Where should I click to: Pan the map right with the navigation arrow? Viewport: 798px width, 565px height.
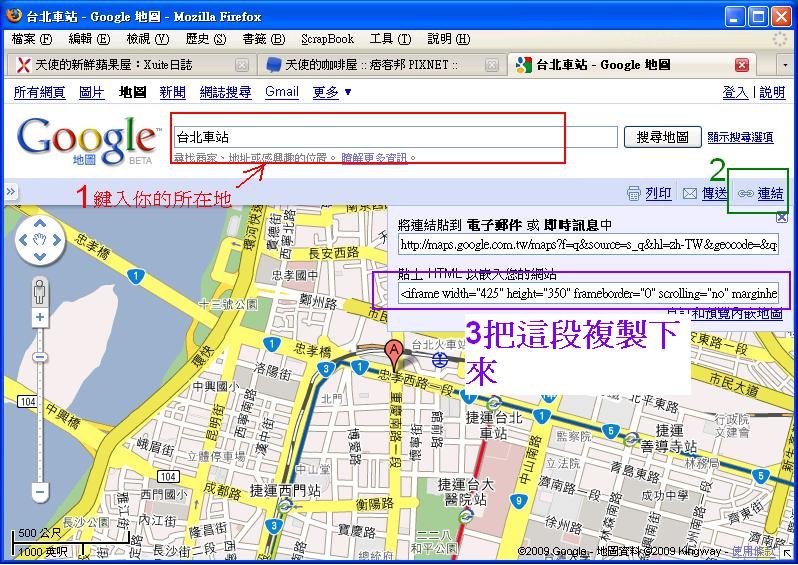56,240
